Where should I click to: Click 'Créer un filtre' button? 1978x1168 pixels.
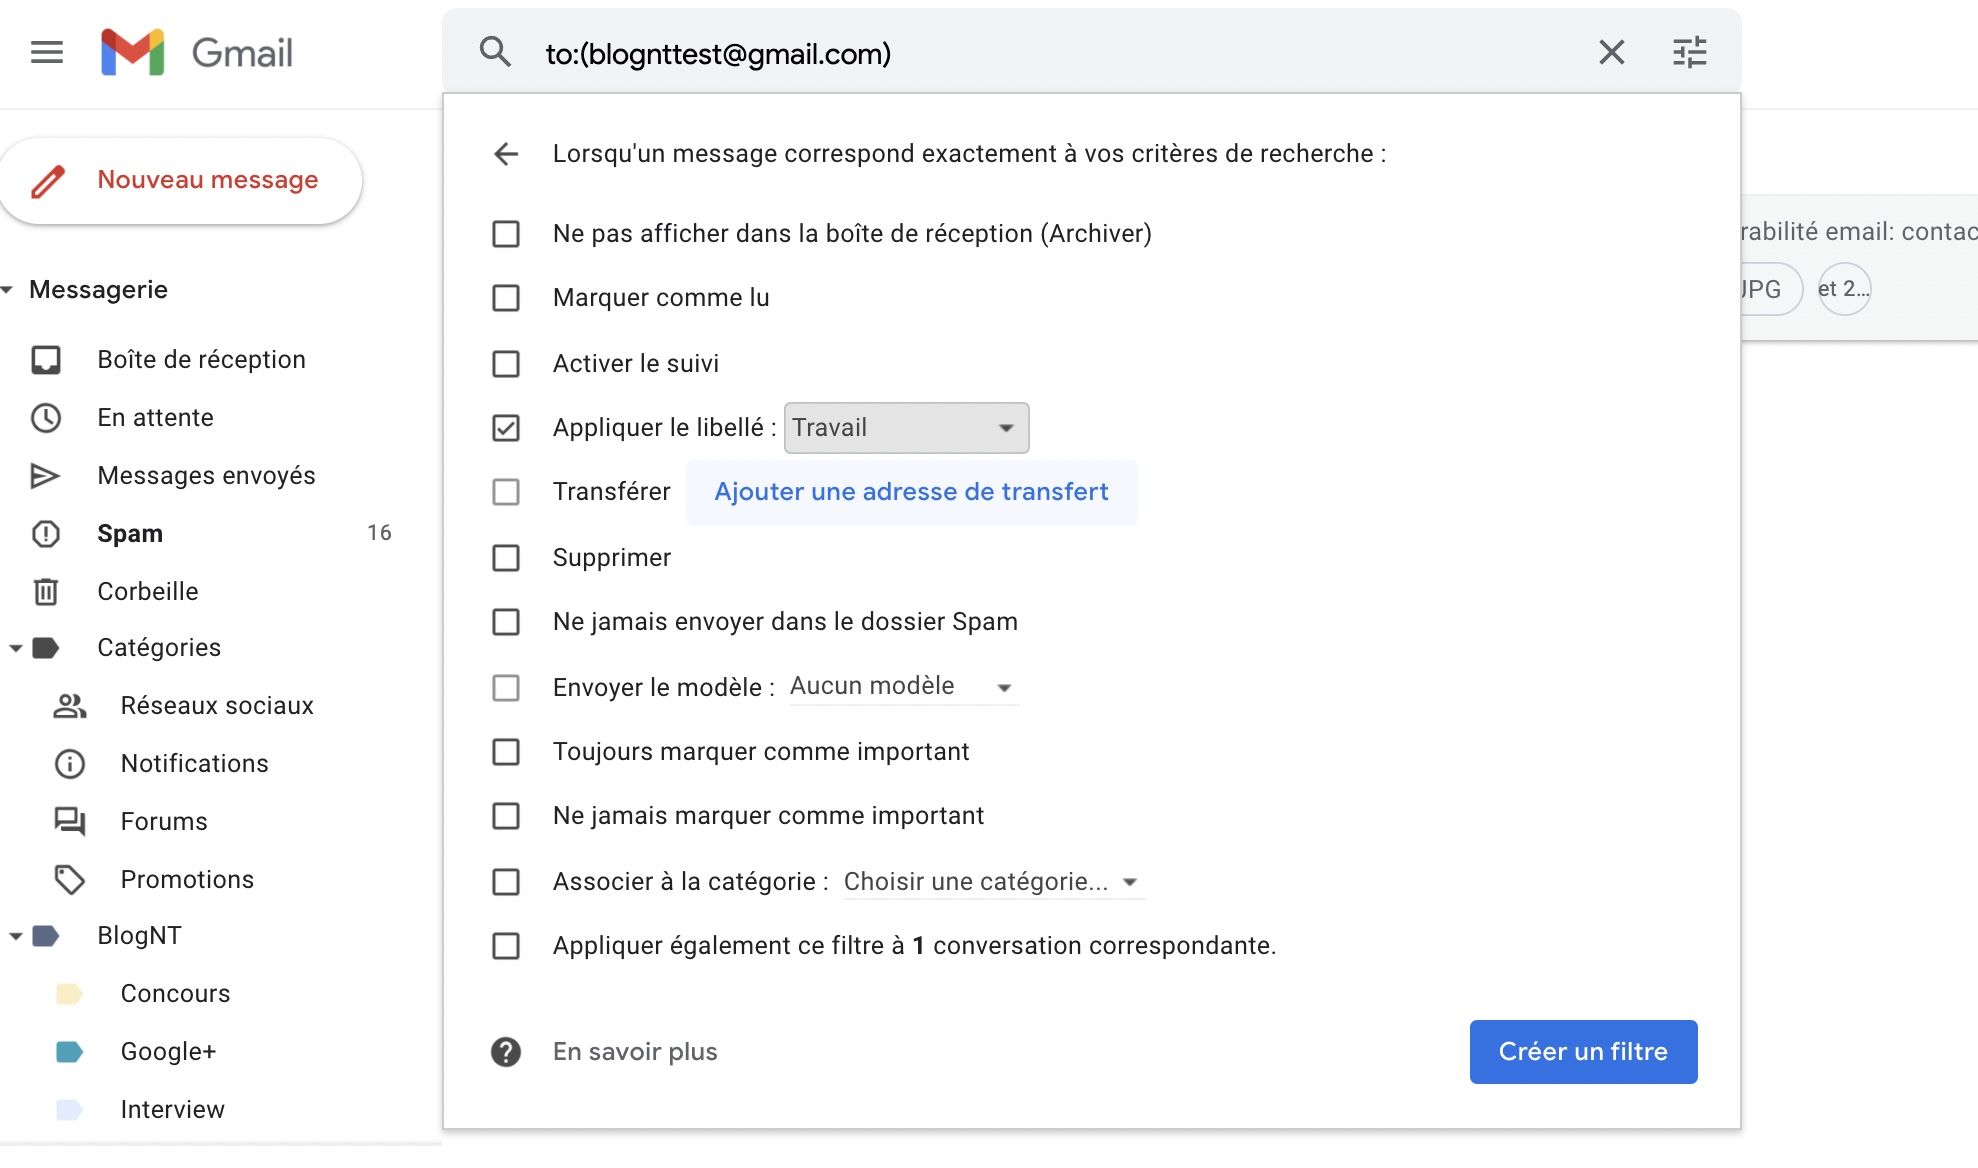pos(1583,1051)
